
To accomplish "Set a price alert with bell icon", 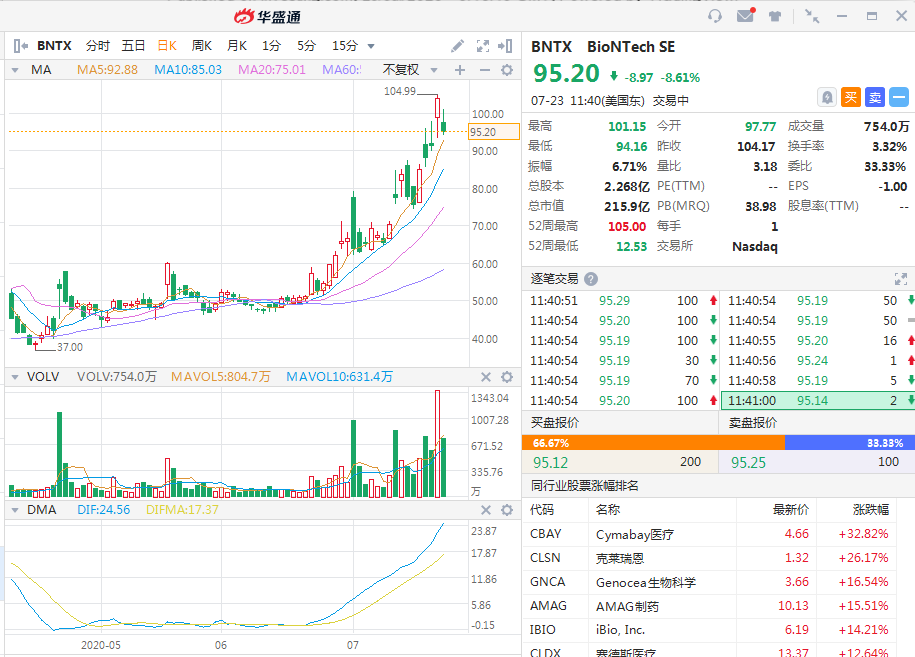I will (827, 97).
